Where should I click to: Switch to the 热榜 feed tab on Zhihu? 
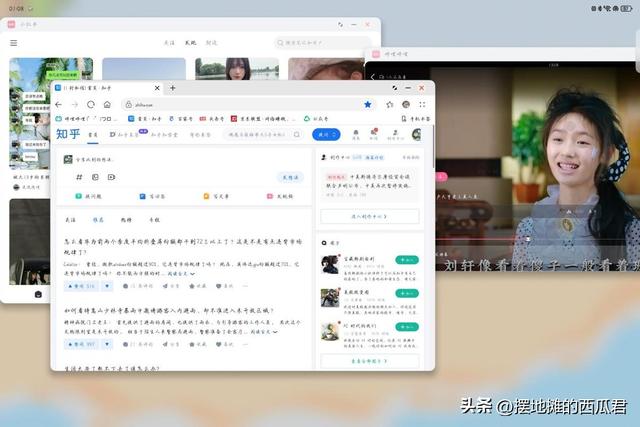coord(126,220)
